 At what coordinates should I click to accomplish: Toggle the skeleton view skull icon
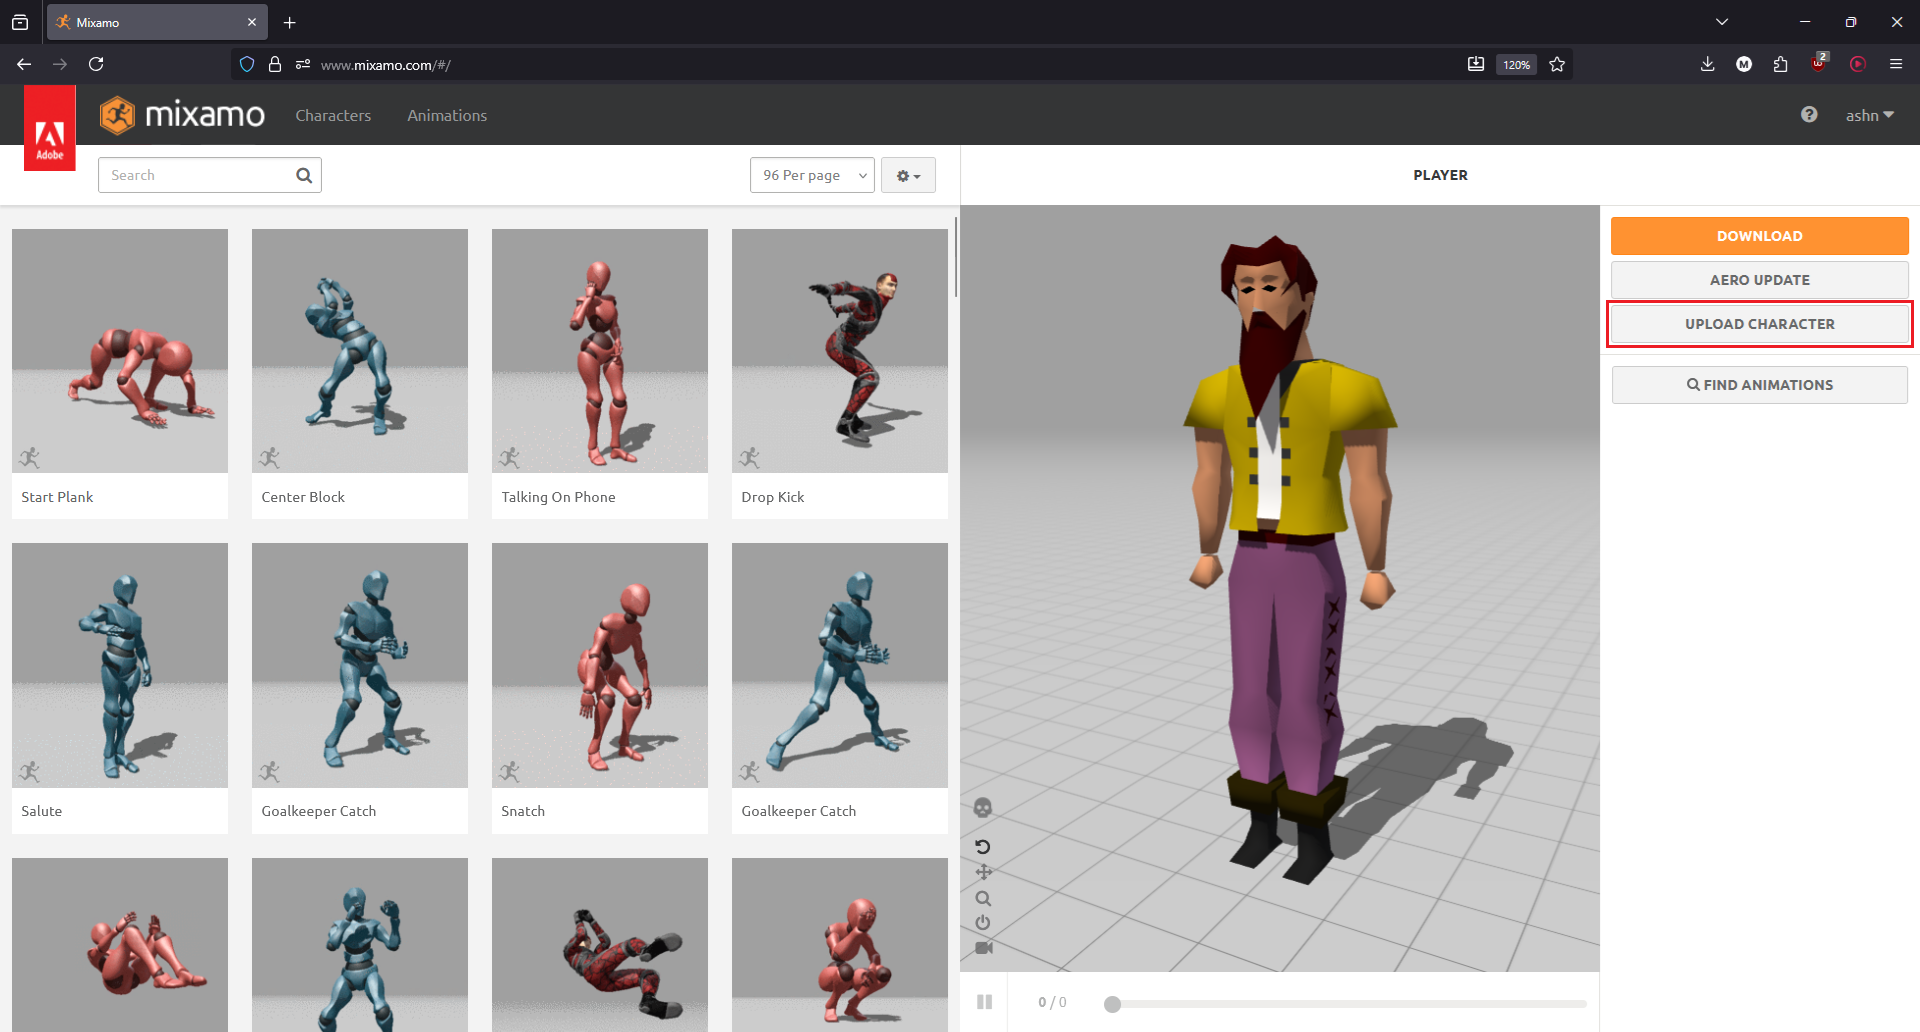pyautogui.click(x=982, y=807)
